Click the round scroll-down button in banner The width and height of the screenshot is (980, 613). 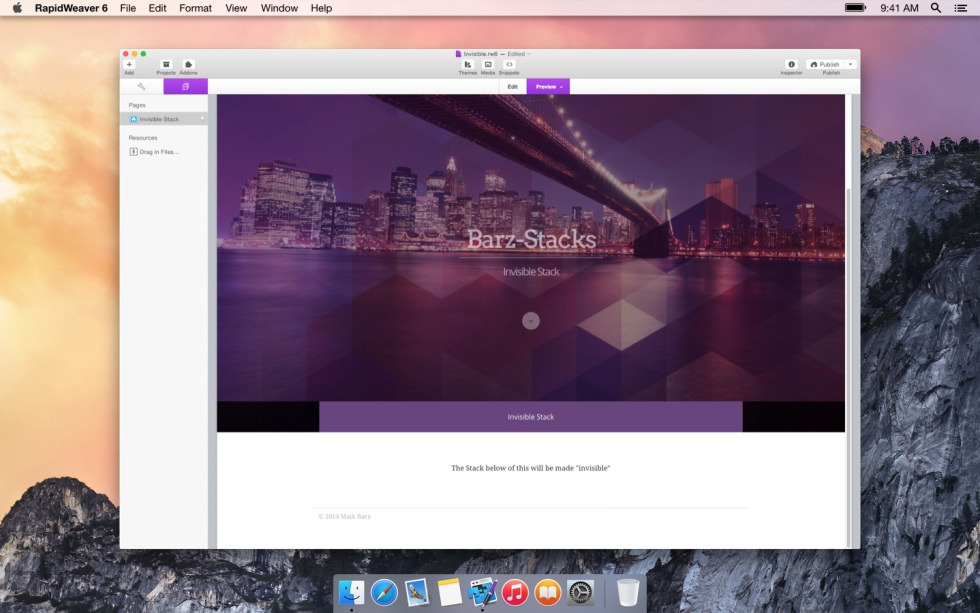coord(531,321)
